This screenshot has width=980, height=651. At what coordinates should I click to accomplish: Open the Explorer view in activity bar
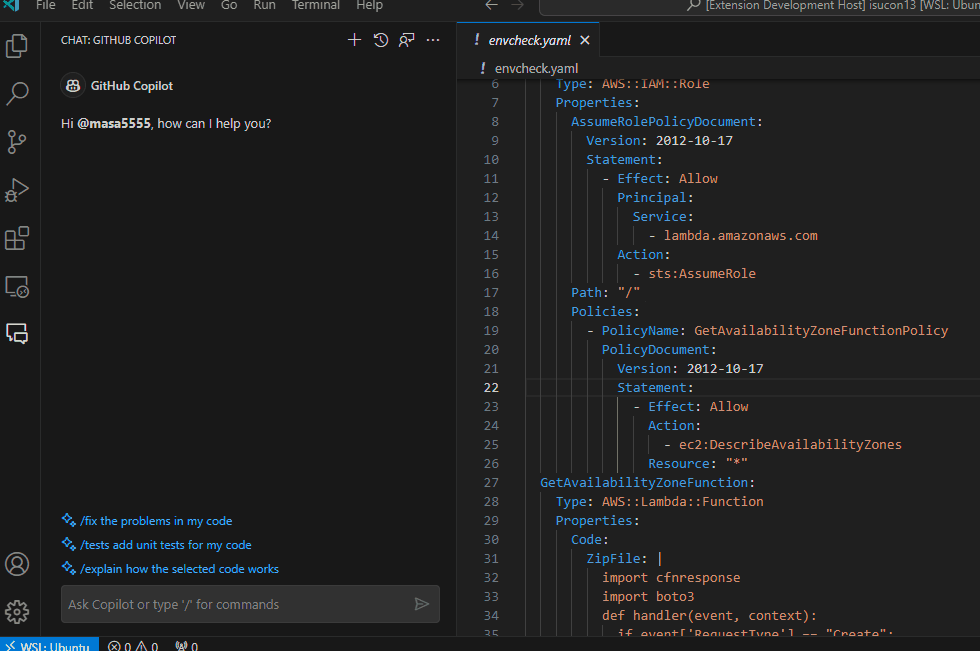(17, 46)
